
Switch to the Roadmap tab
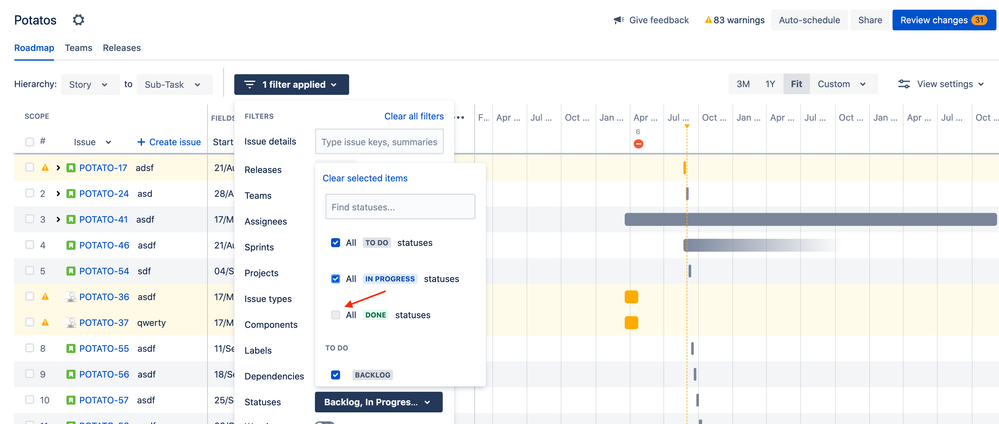[x=34, y=48]
